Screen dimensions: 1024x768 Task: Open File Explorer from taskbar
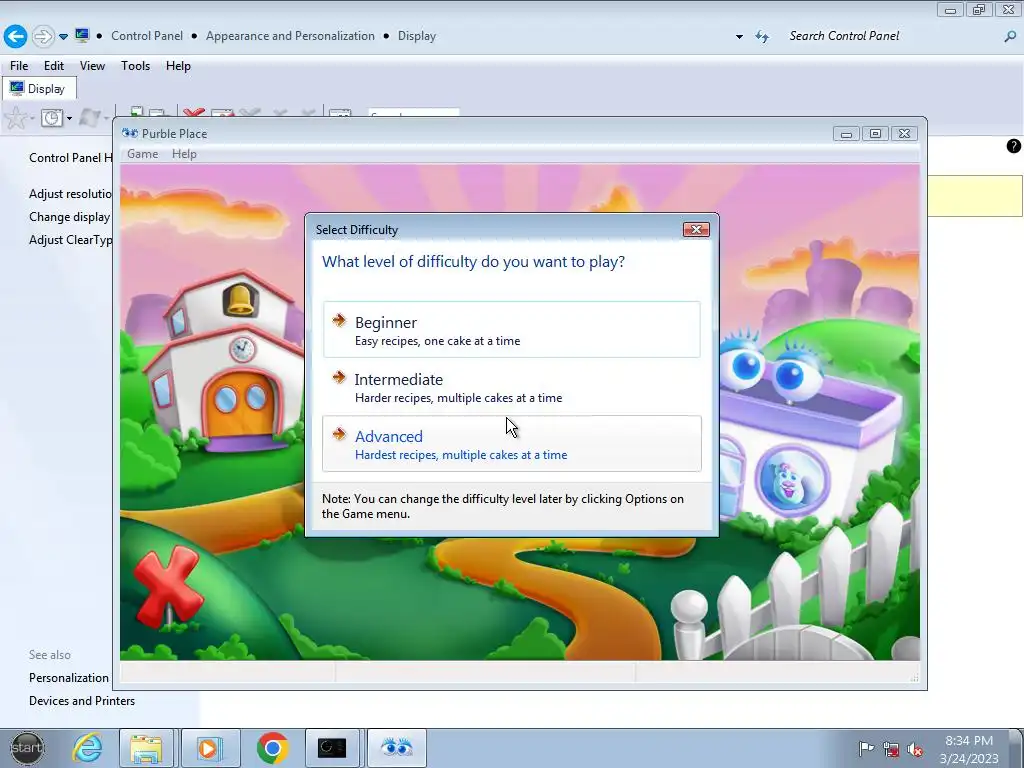pyautogui.click(x=146, y=748)
